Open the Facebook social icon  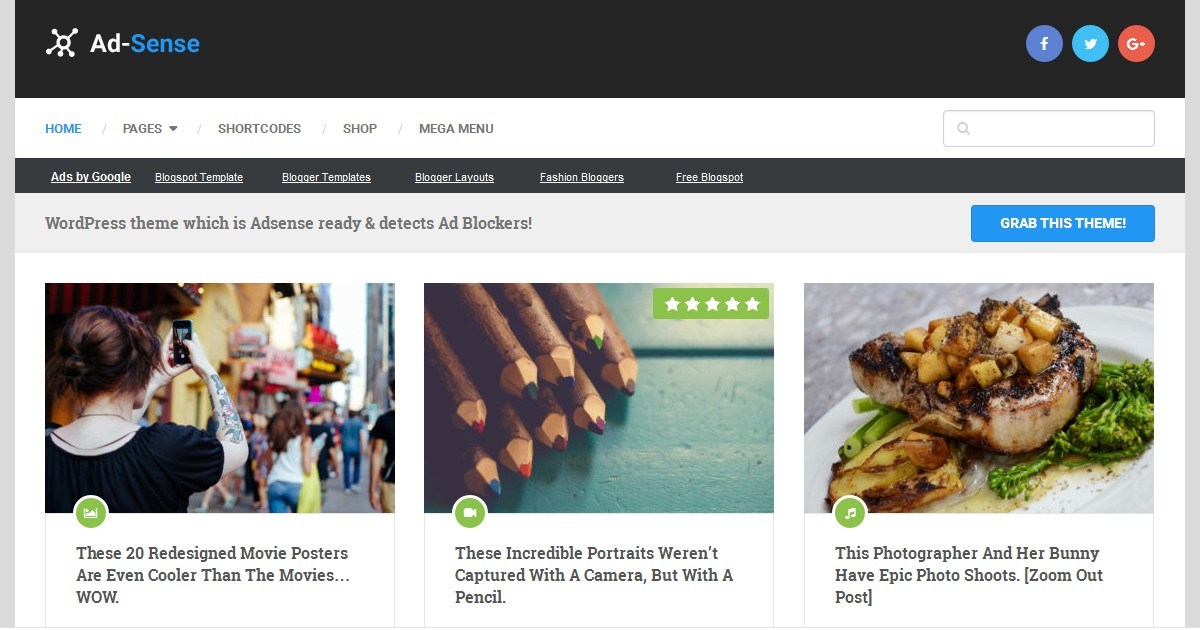click(x=1044, y=44)
